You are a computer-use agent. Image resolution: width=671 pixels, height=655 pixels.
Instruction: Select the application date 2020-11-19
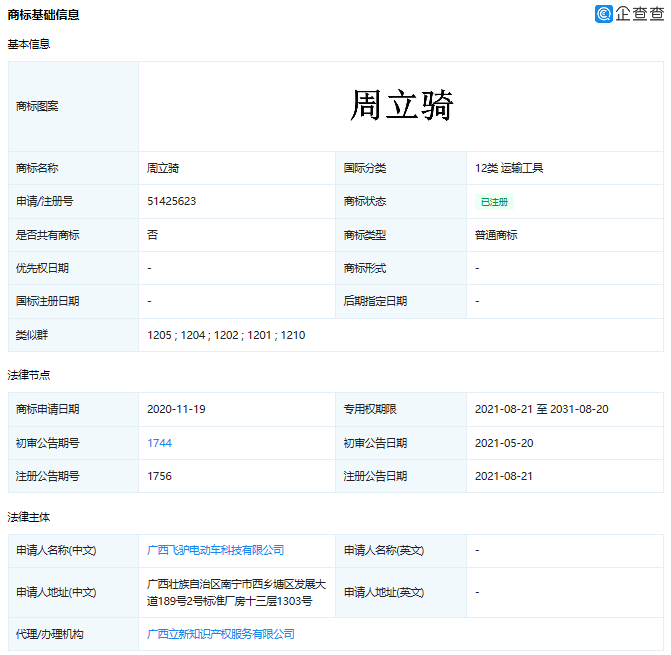click(x=177, y=410)
